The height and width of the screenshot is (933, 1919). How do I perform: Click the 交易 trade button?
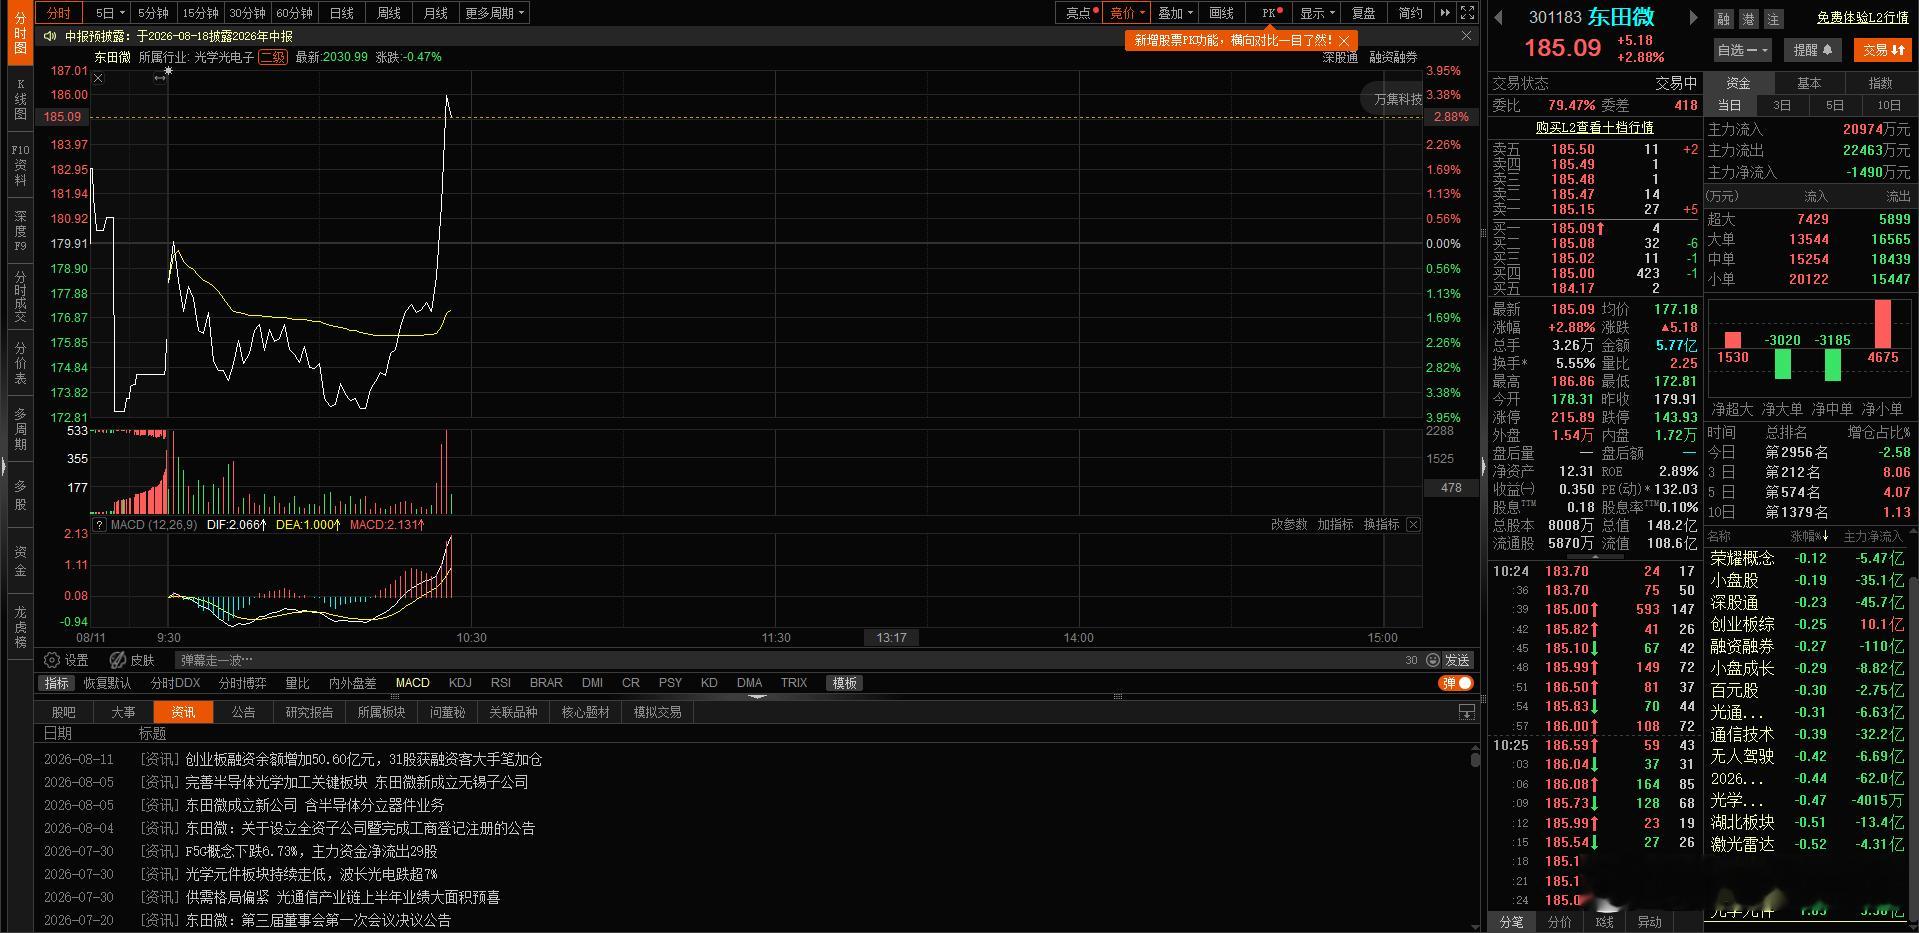point(1883,49)
